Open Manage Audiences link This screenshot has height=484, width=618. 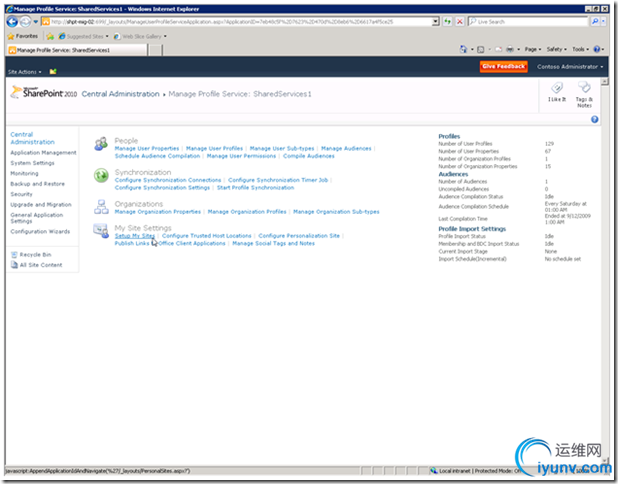346,149
